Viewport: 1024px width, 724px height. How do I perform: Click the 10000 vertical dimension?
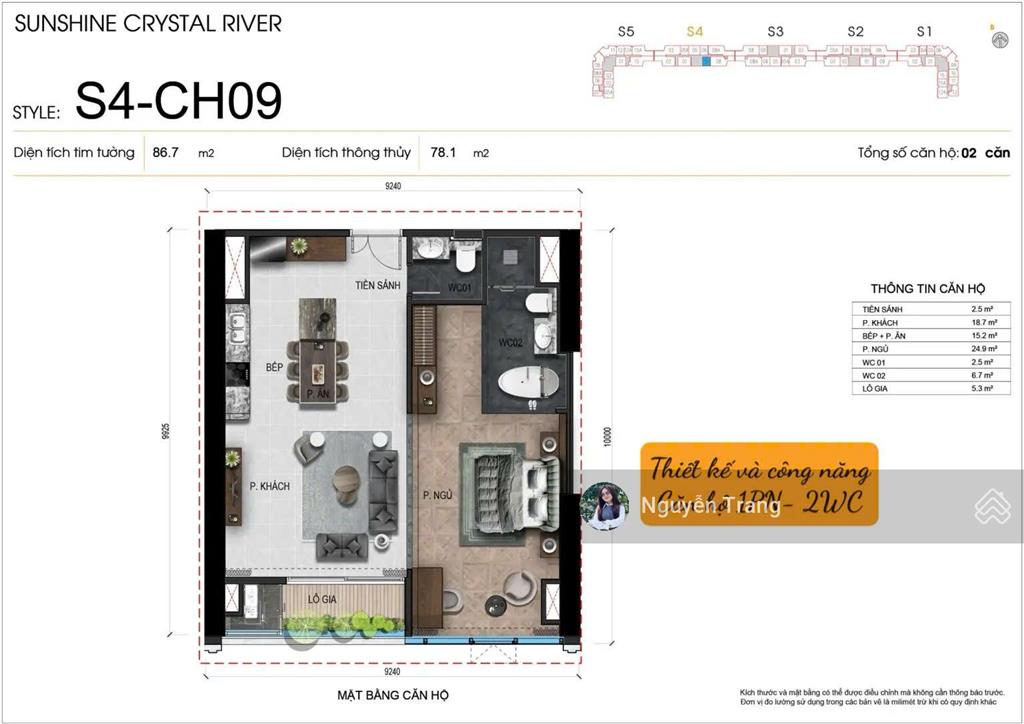[607, 436]
